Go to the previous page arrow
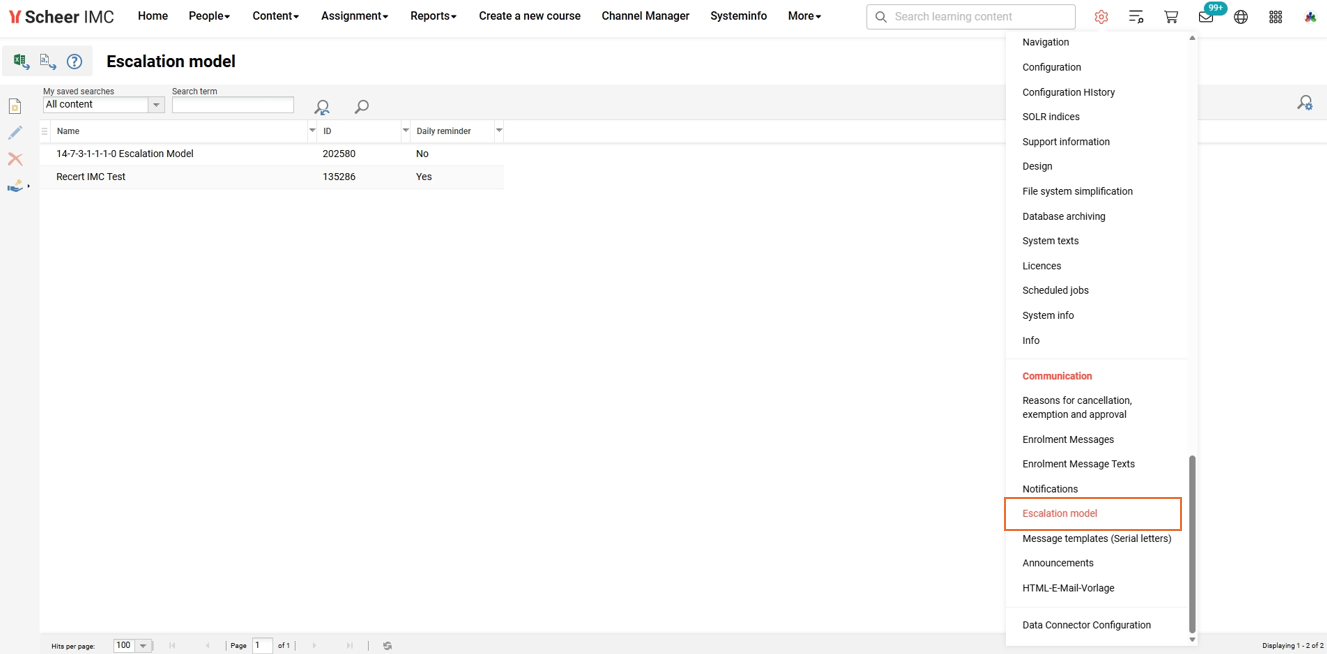The width and height of the screenshot is (1327, 654). (207, 646)
